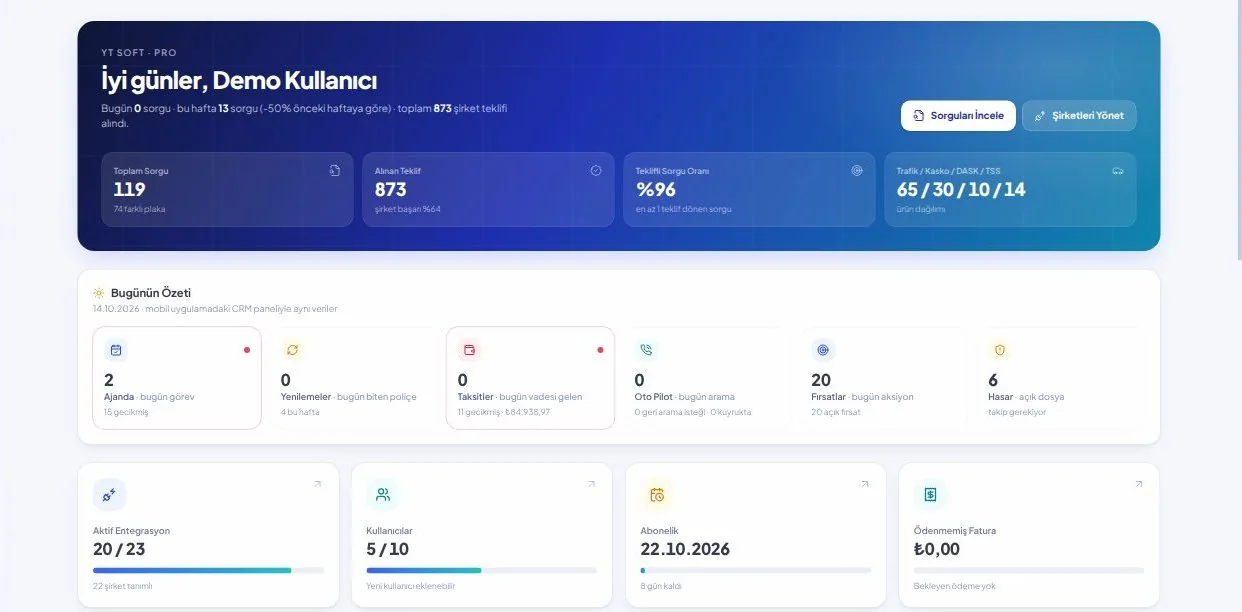
Task: Click 4 bu hafta under Yenilemeler
Action: coord(300,412)
